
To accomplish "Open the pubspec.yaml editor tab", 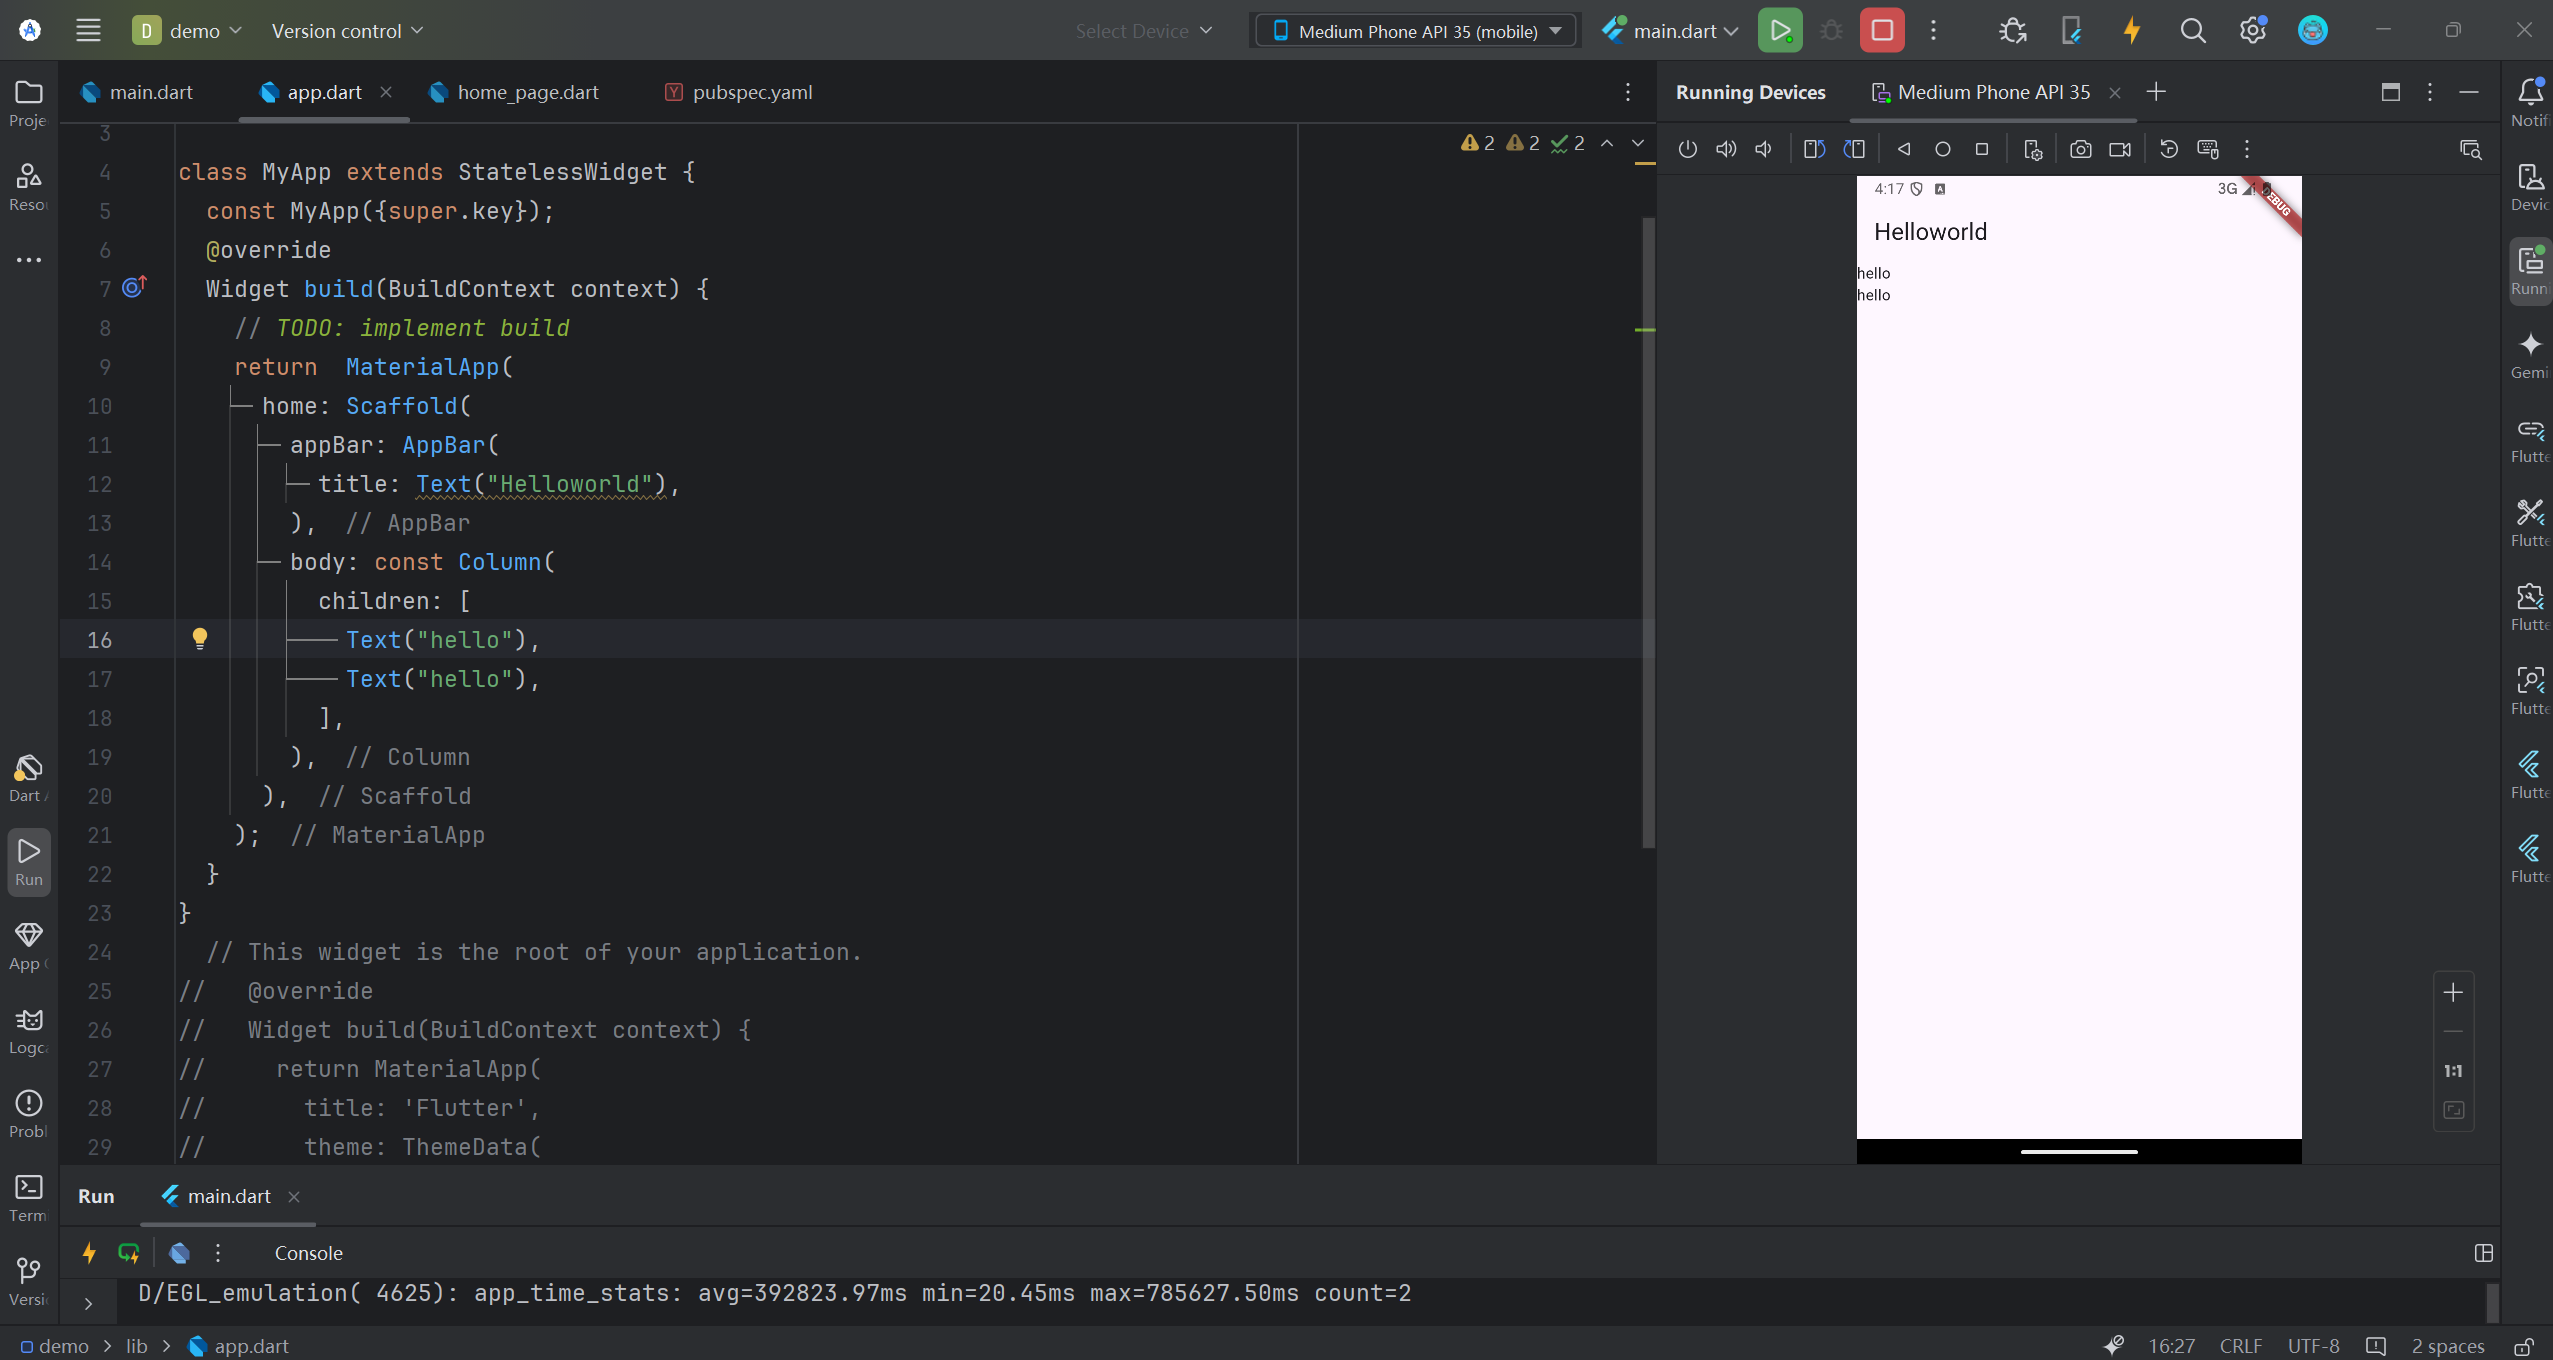I will pyautogui.click(x=752, y=92).
